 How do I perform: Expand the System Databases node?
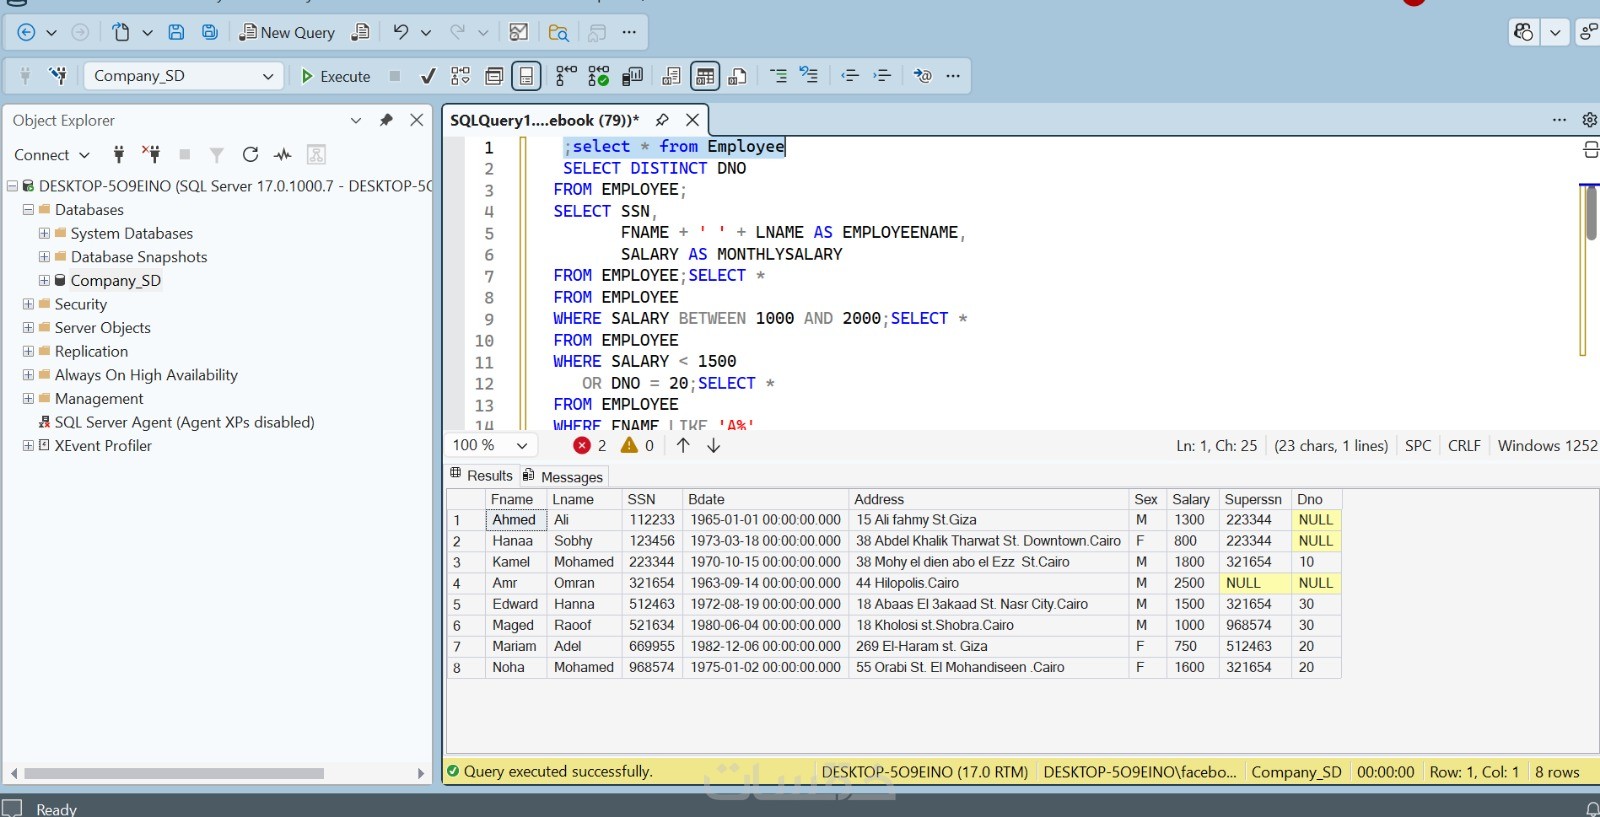point(44,233)
